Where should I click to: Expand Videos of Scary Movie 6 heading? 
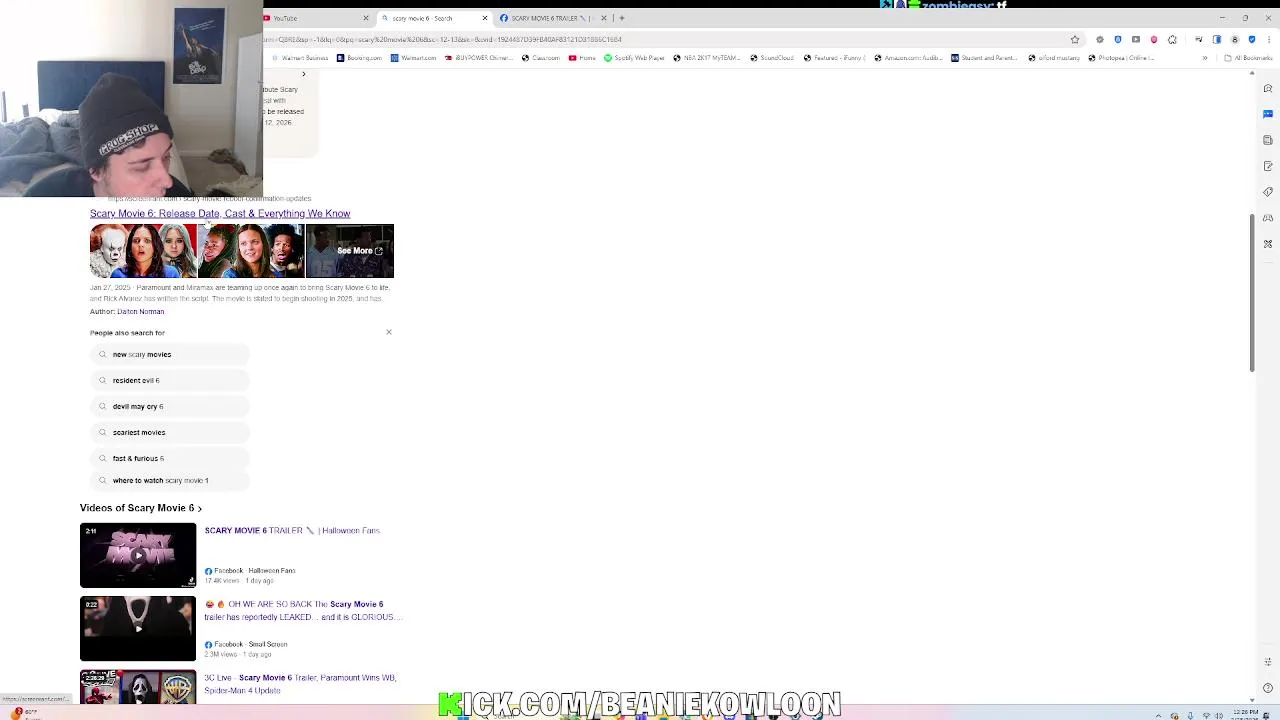[x=141, y=508]
